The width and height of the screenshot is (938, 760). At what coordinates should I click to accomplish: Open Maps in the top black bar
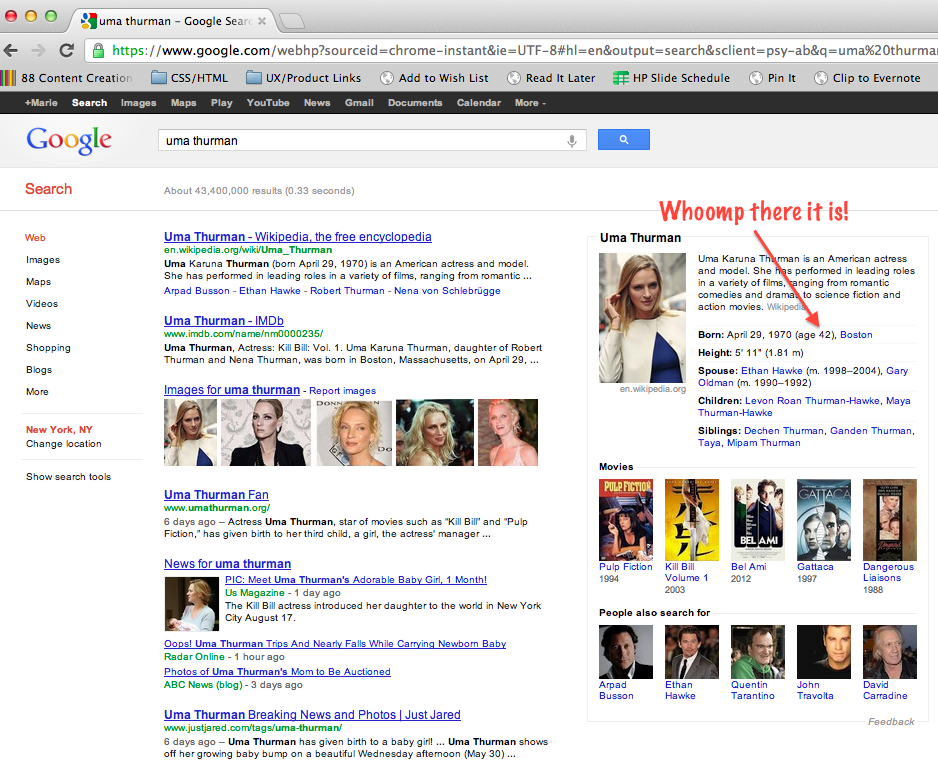point(183,103)
